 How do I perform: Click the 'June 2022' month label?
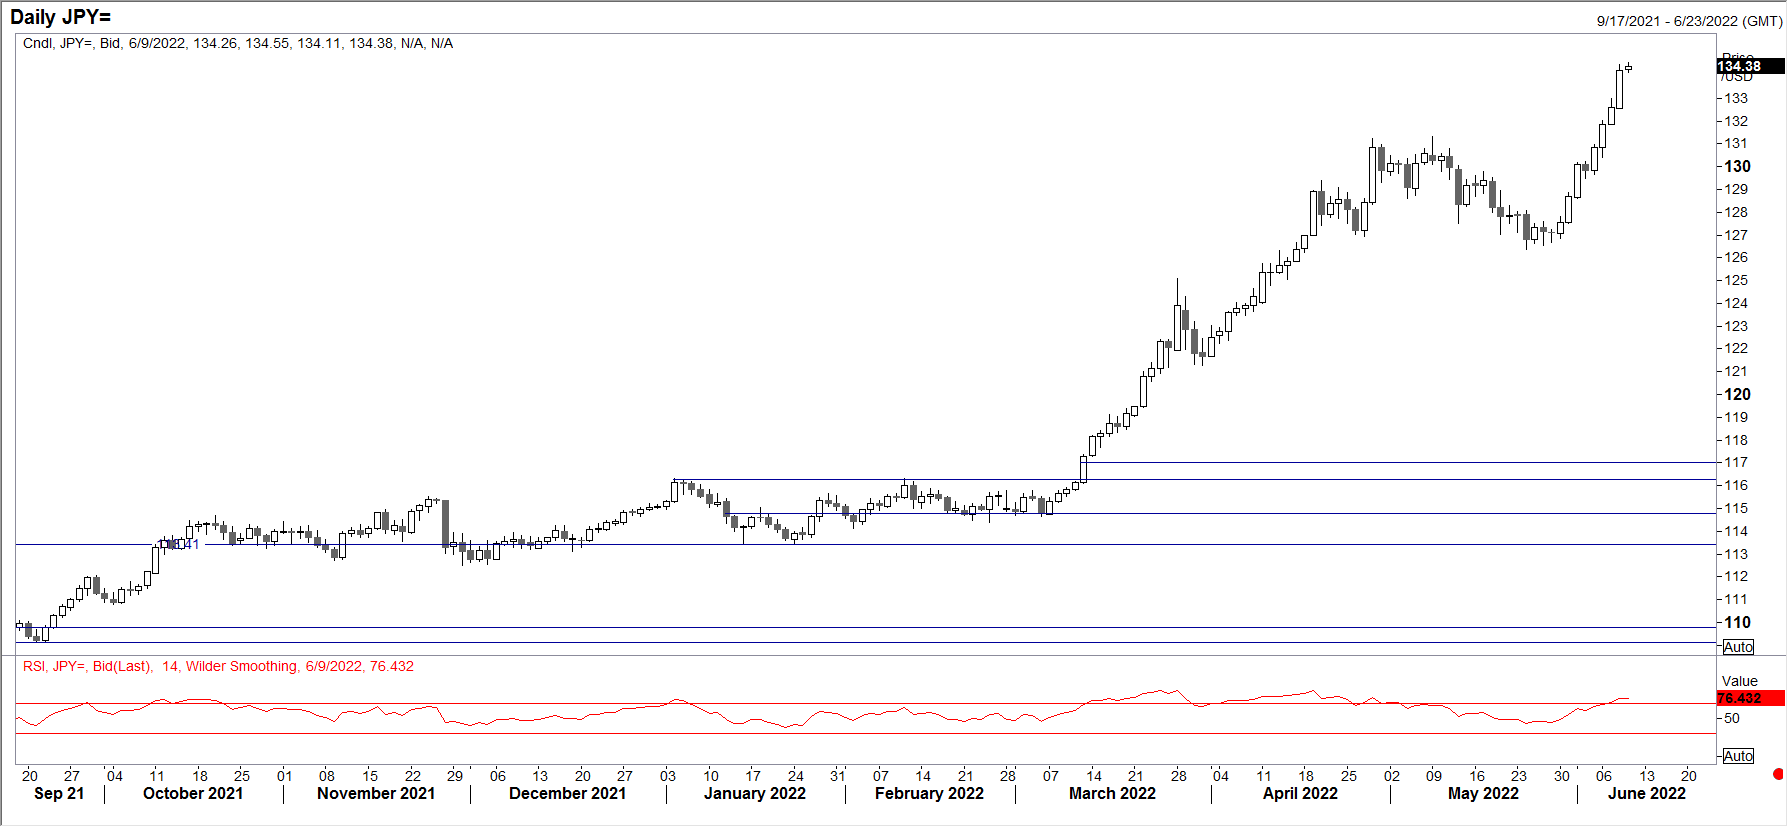point(1647,793)
